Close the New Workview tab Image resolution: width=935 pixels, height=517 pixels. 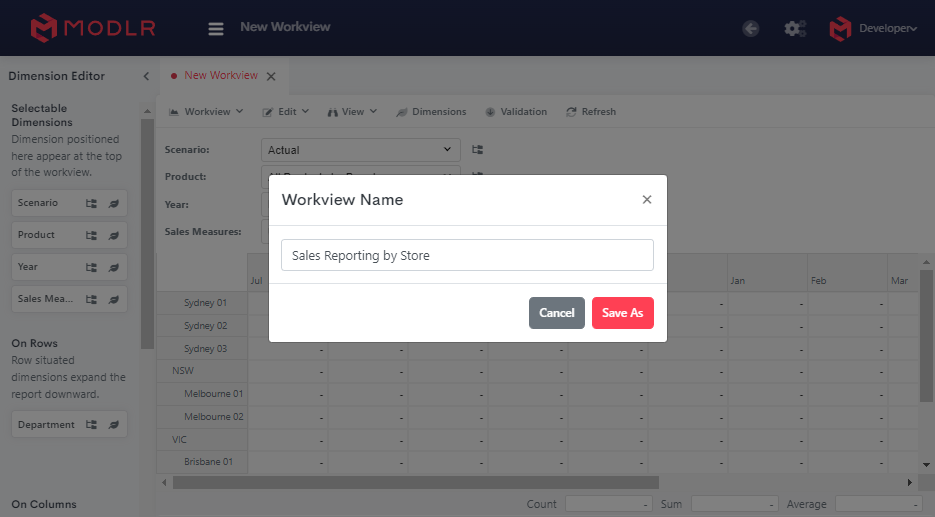[271, 76]
